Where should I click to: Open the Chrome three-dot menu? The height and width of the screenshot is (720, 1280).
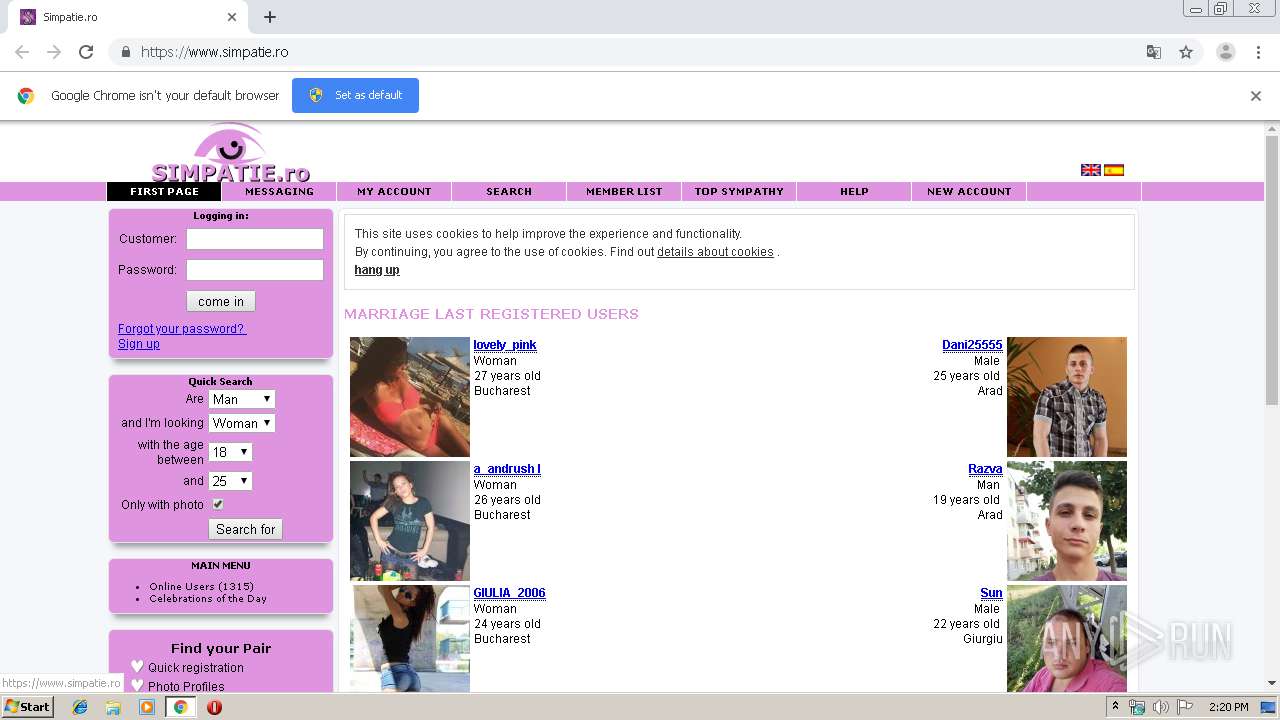pos(1258,52)
